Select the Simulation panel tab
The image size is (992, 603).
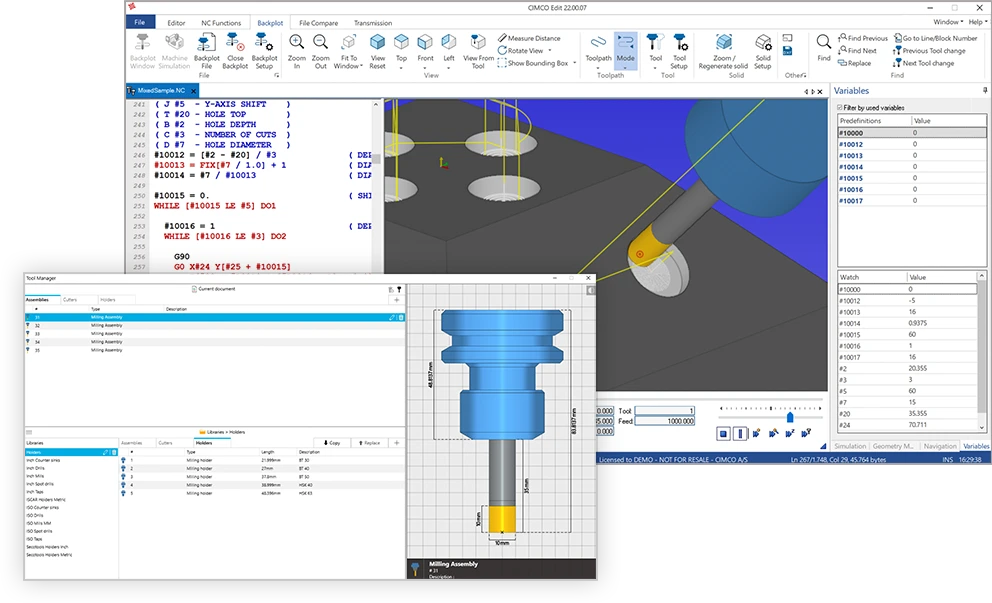tap(850, 446)
